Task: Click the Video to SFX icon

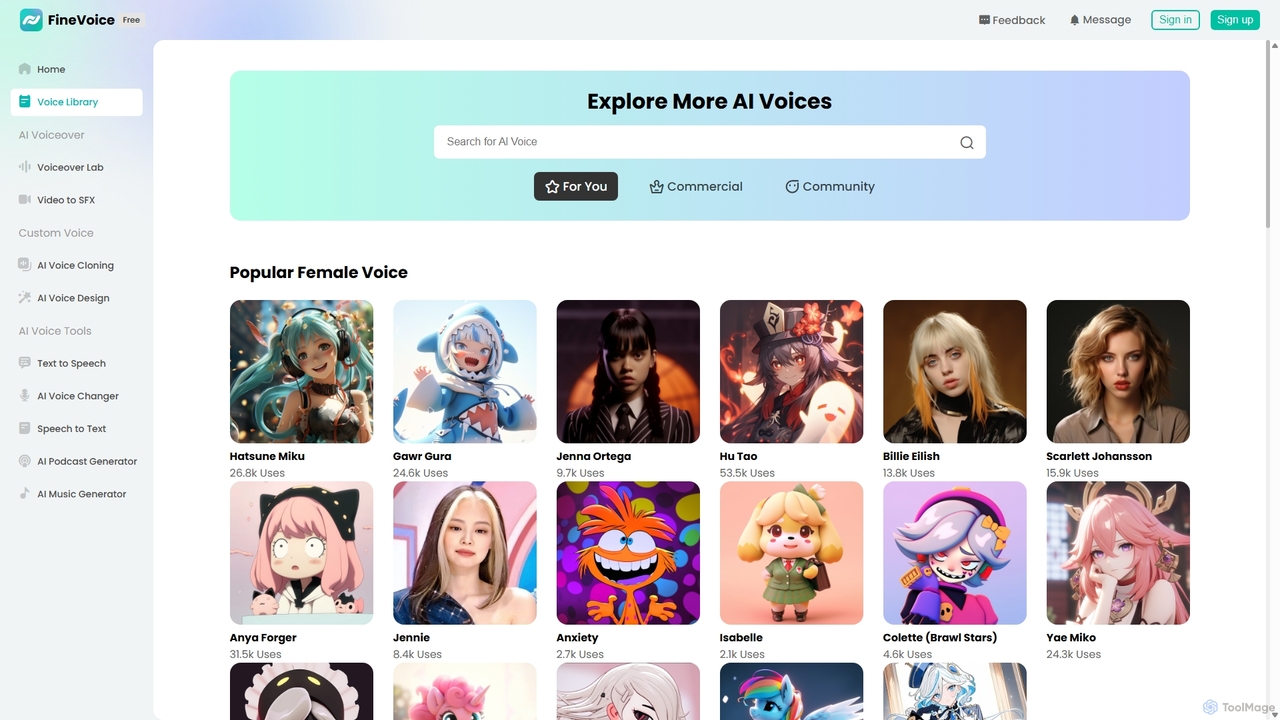Action: point(25,200)
